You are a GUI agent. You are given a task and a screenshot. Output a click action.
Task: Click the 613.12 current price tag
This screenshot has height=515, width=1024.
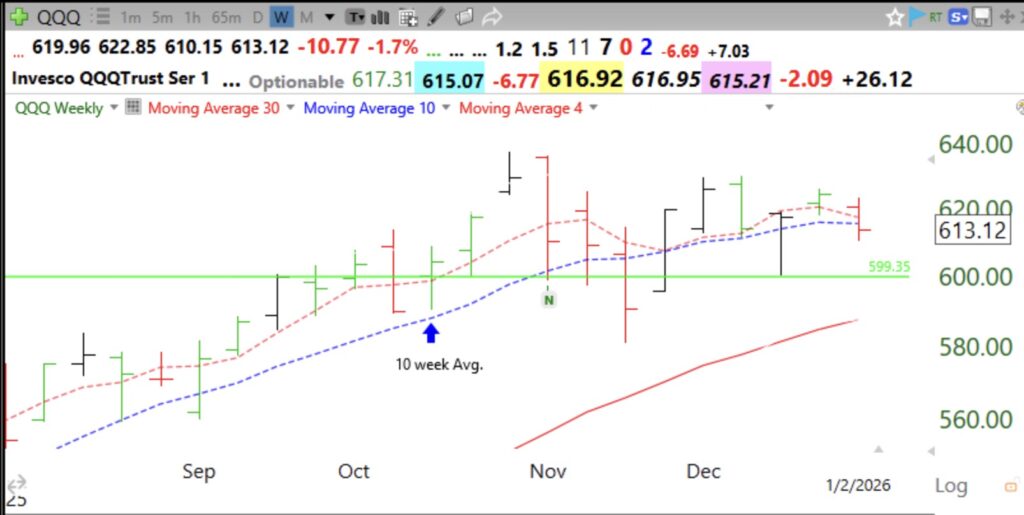973,230
